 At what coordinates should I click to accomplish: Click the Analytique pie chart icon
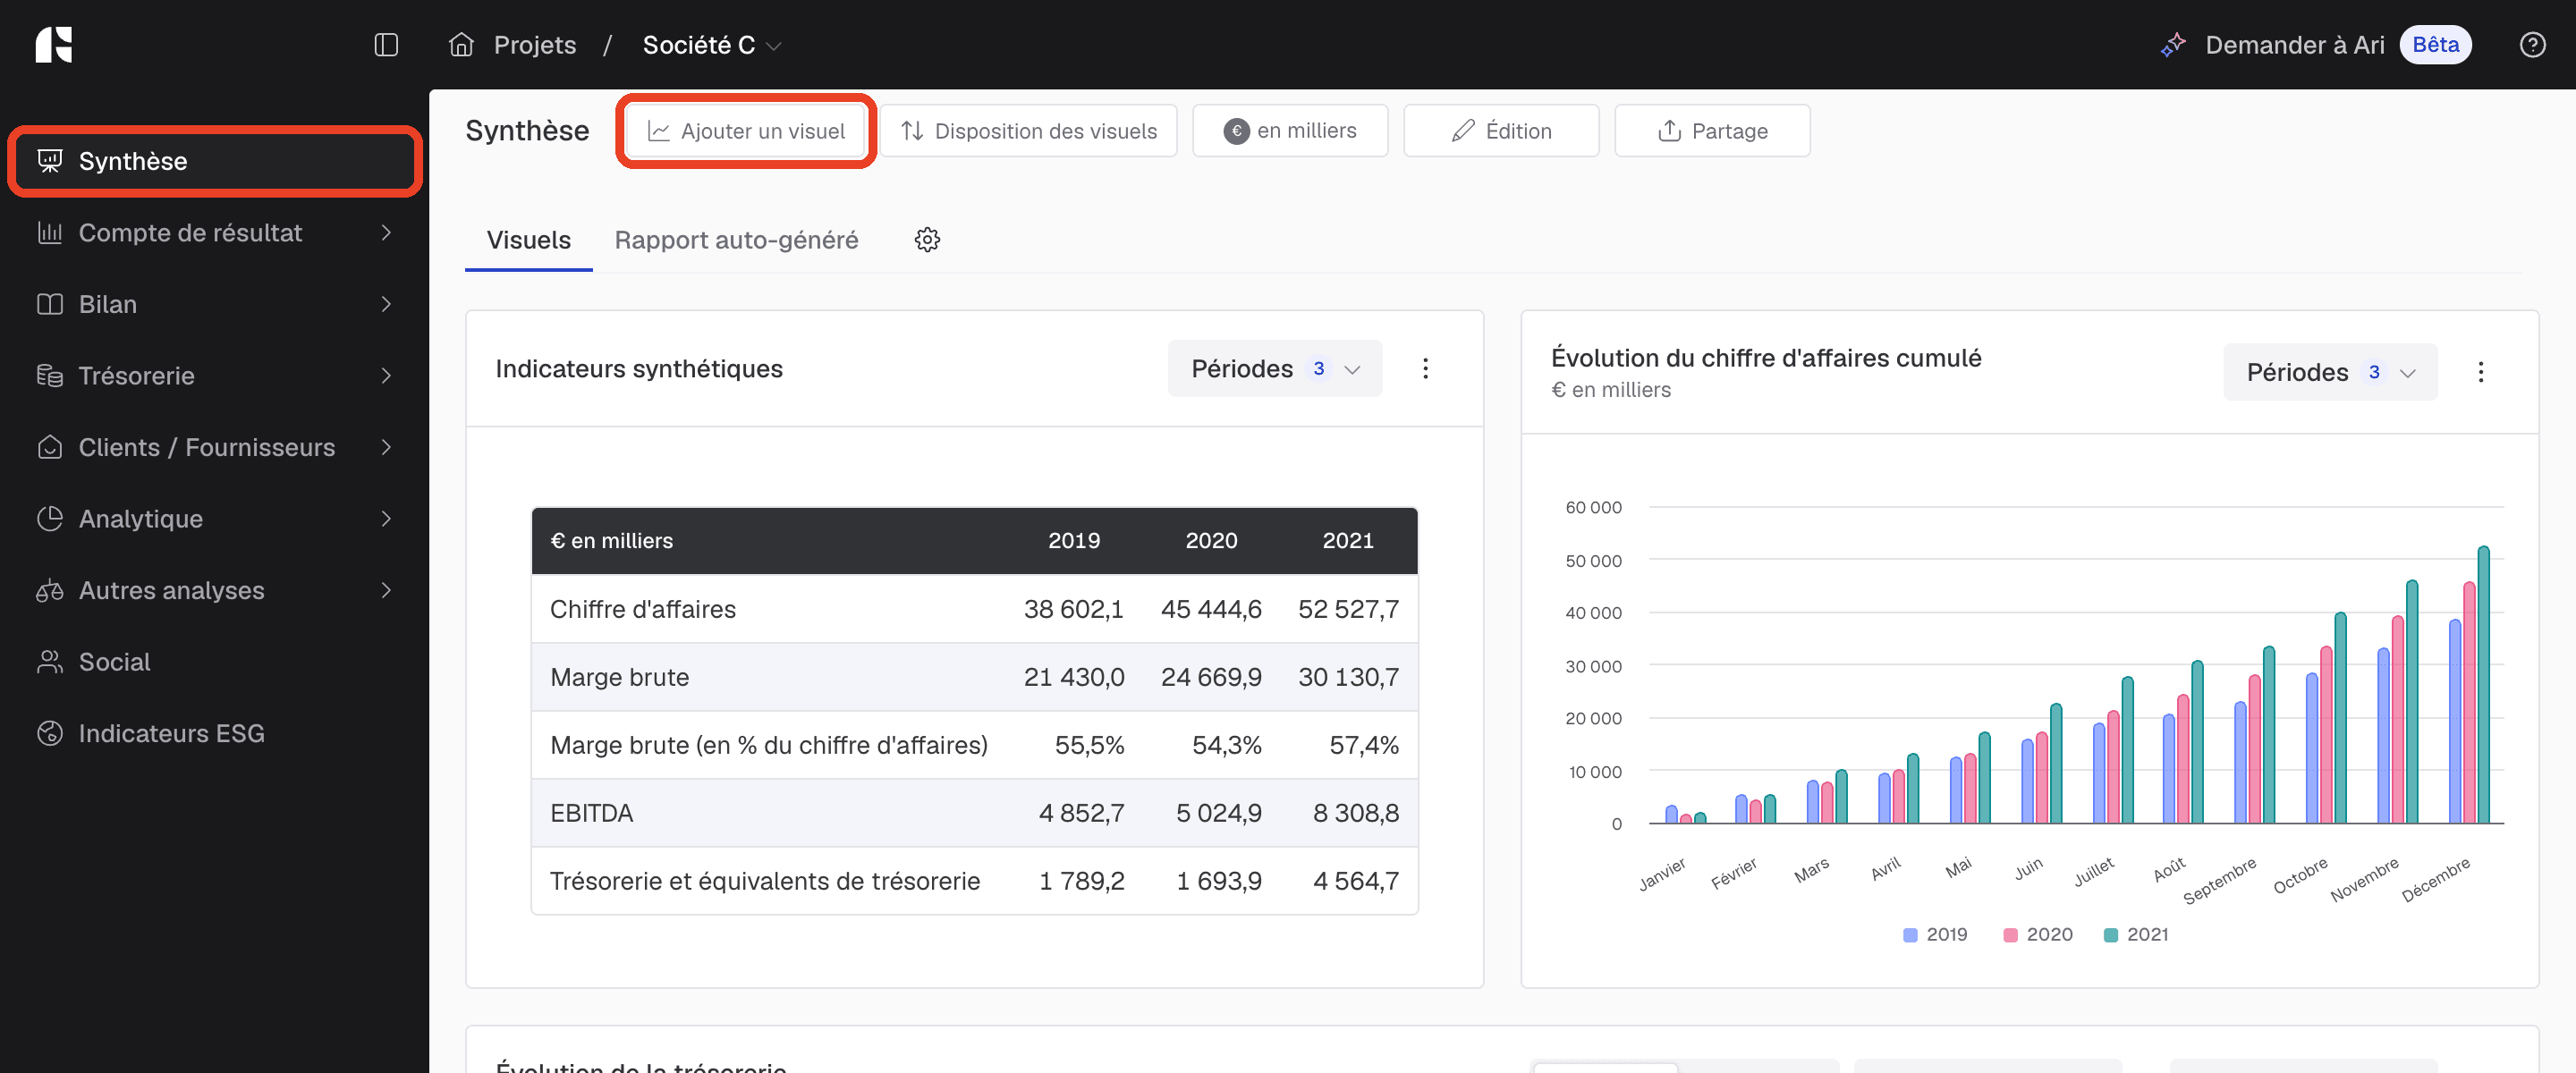50,519
